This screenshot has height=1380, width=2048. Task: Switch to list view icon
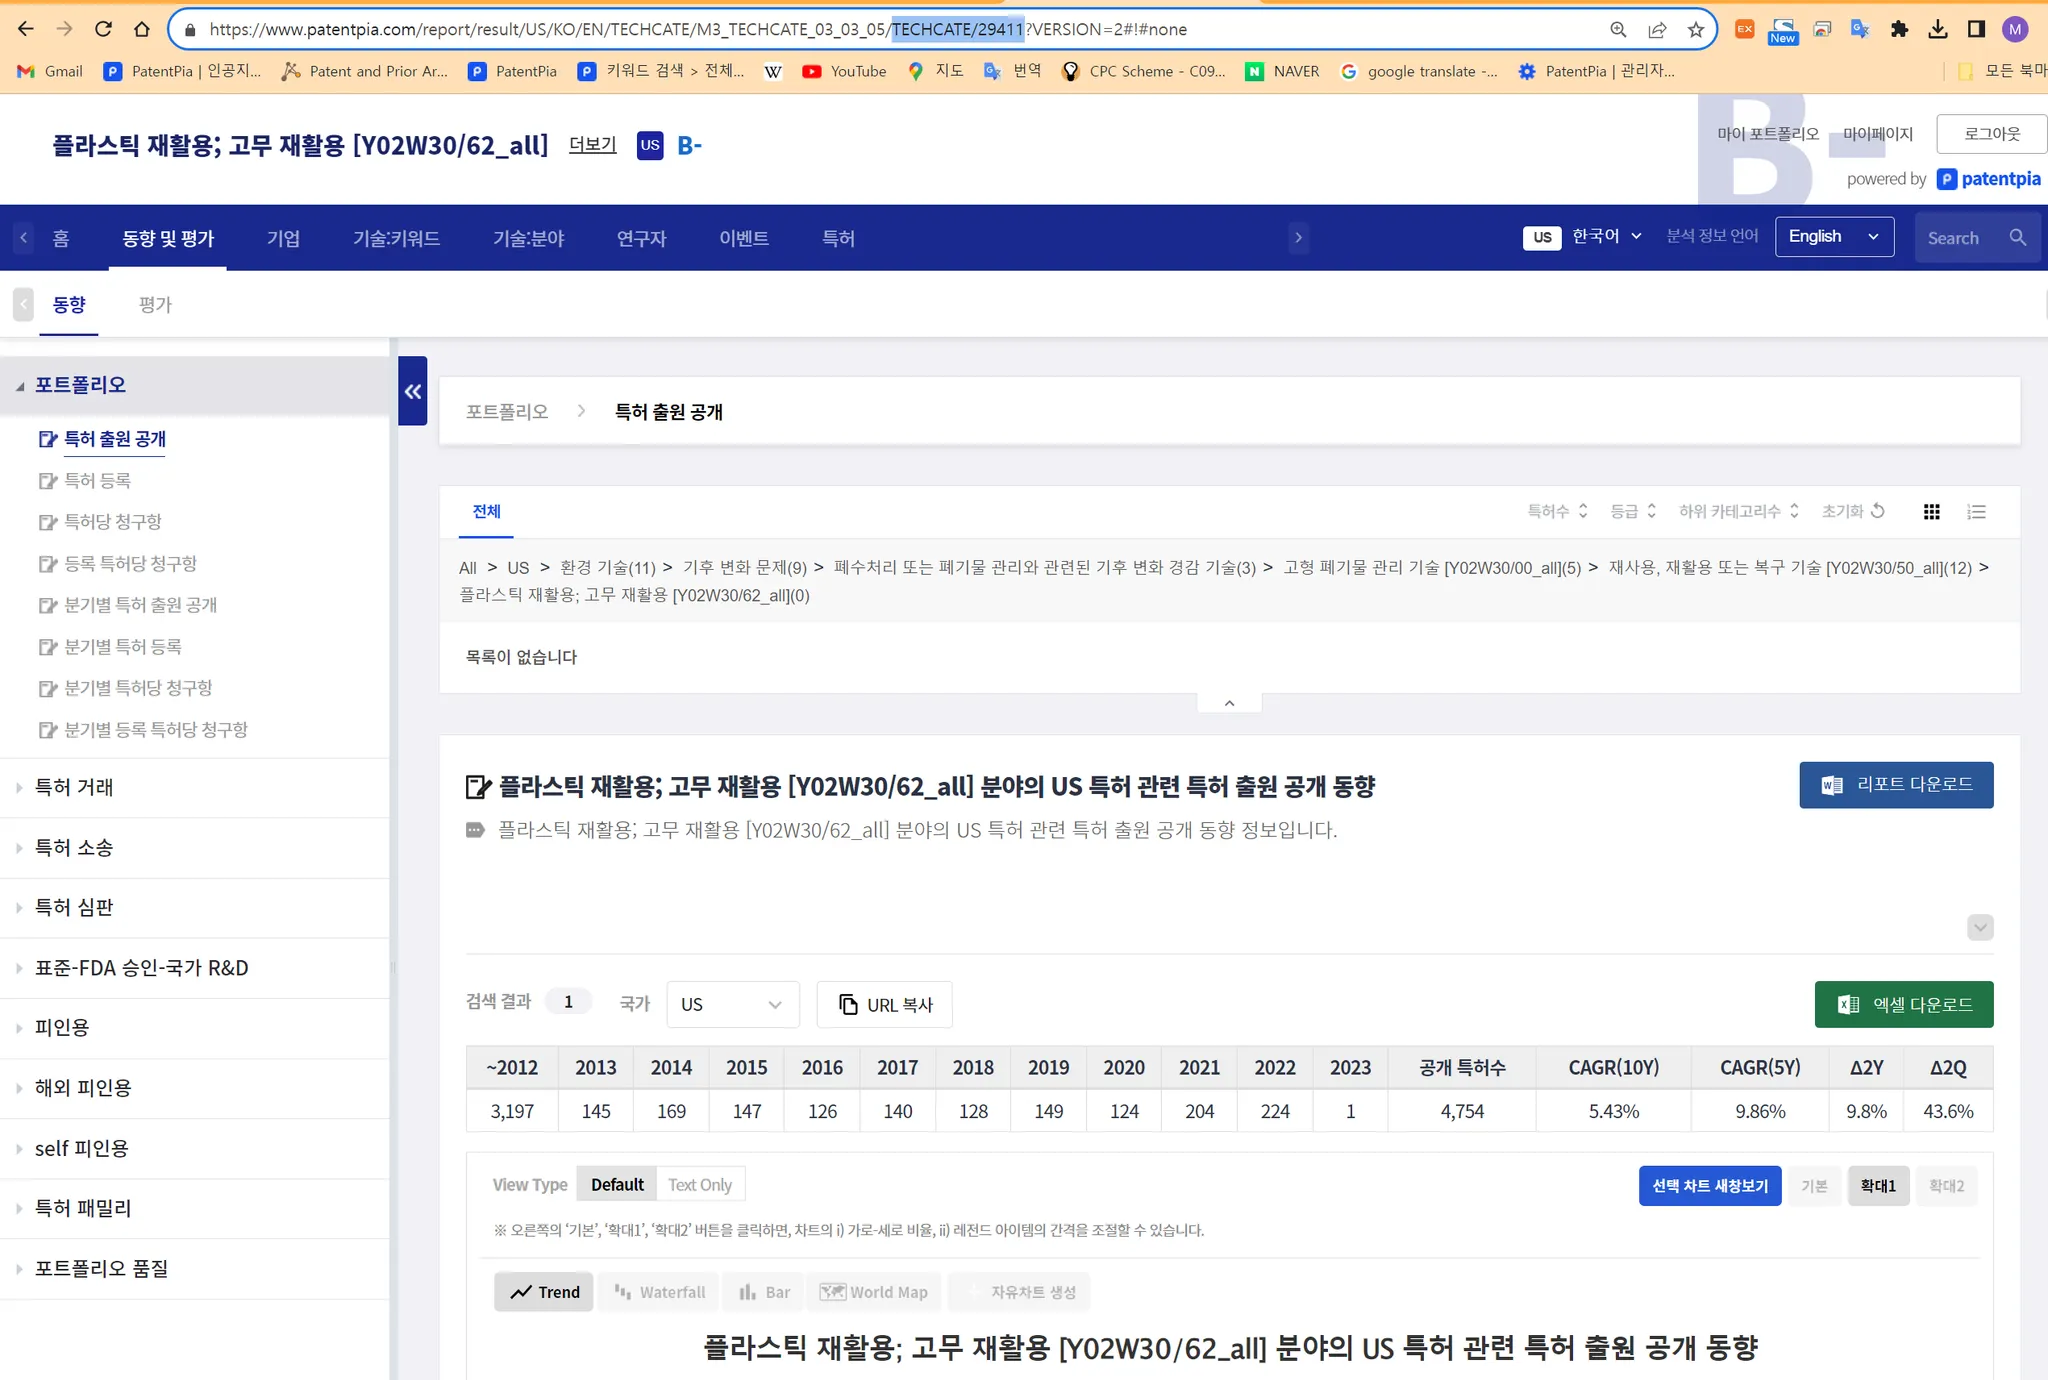[1976, 512]
